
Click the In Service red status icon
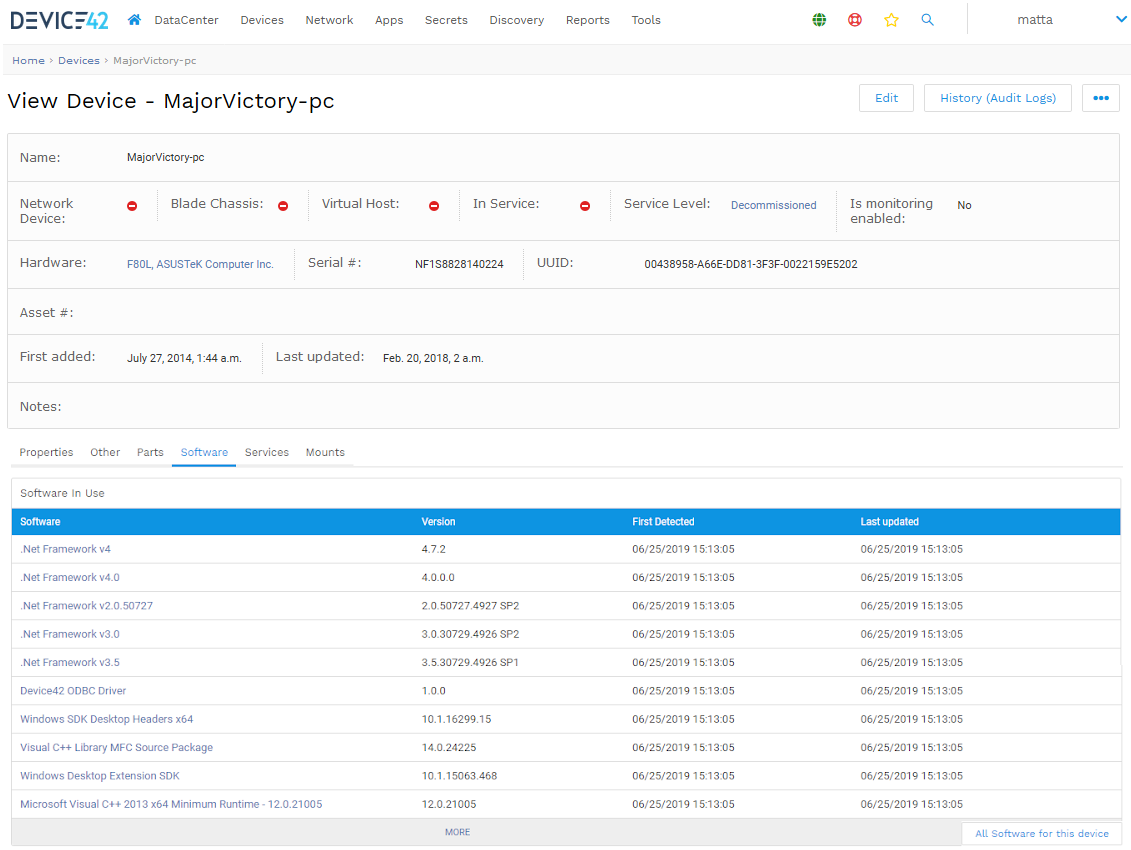[585, 206]
